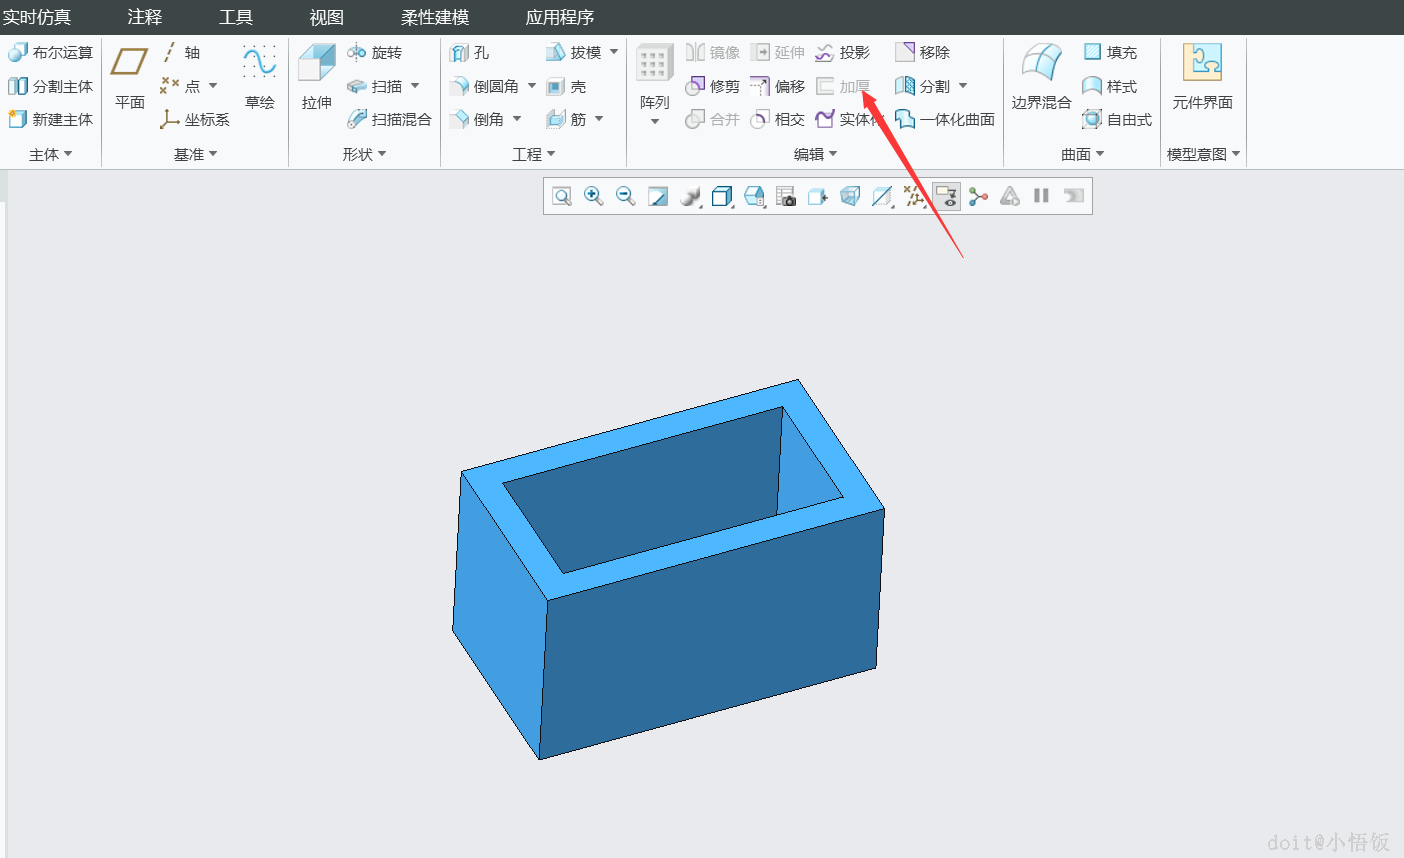This screenshot has width=1404, height=858.
Task: Open the rendering options (sphere) icon
Action: coord(690,196)
